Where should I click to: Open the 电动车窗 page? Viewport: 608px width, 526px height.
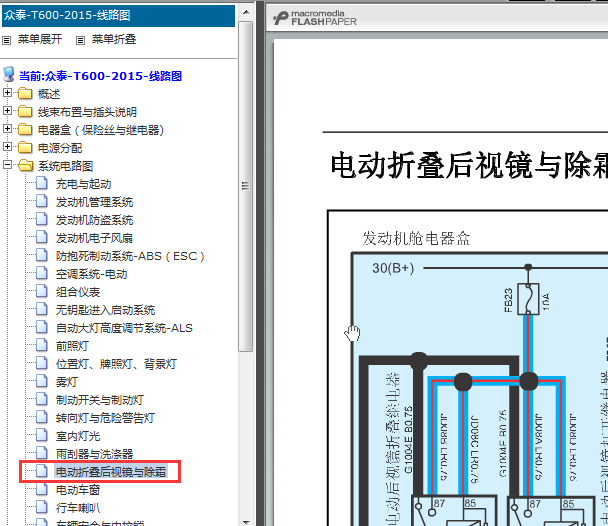[x=78, y=490]
